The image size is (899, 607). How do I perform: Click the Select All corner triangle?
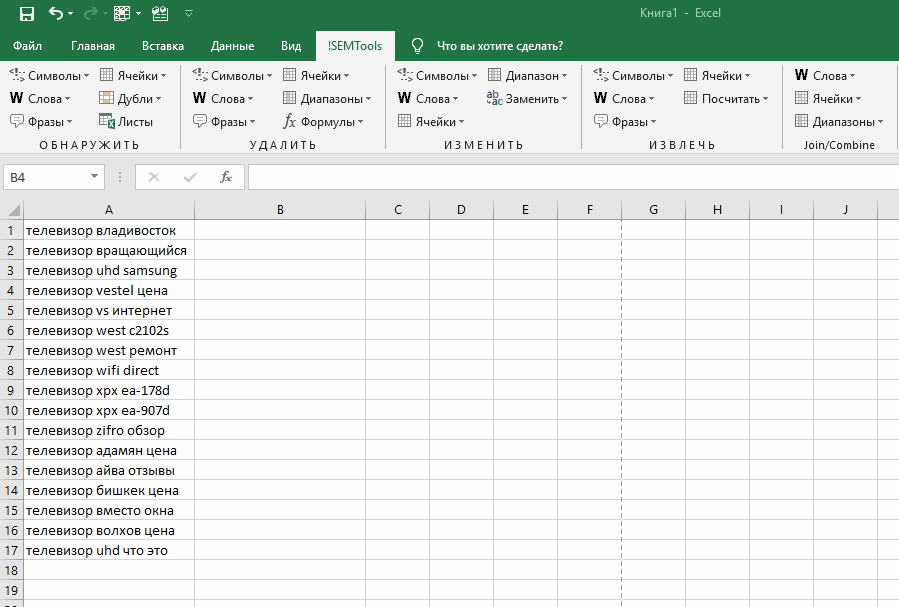pos(12,209)
